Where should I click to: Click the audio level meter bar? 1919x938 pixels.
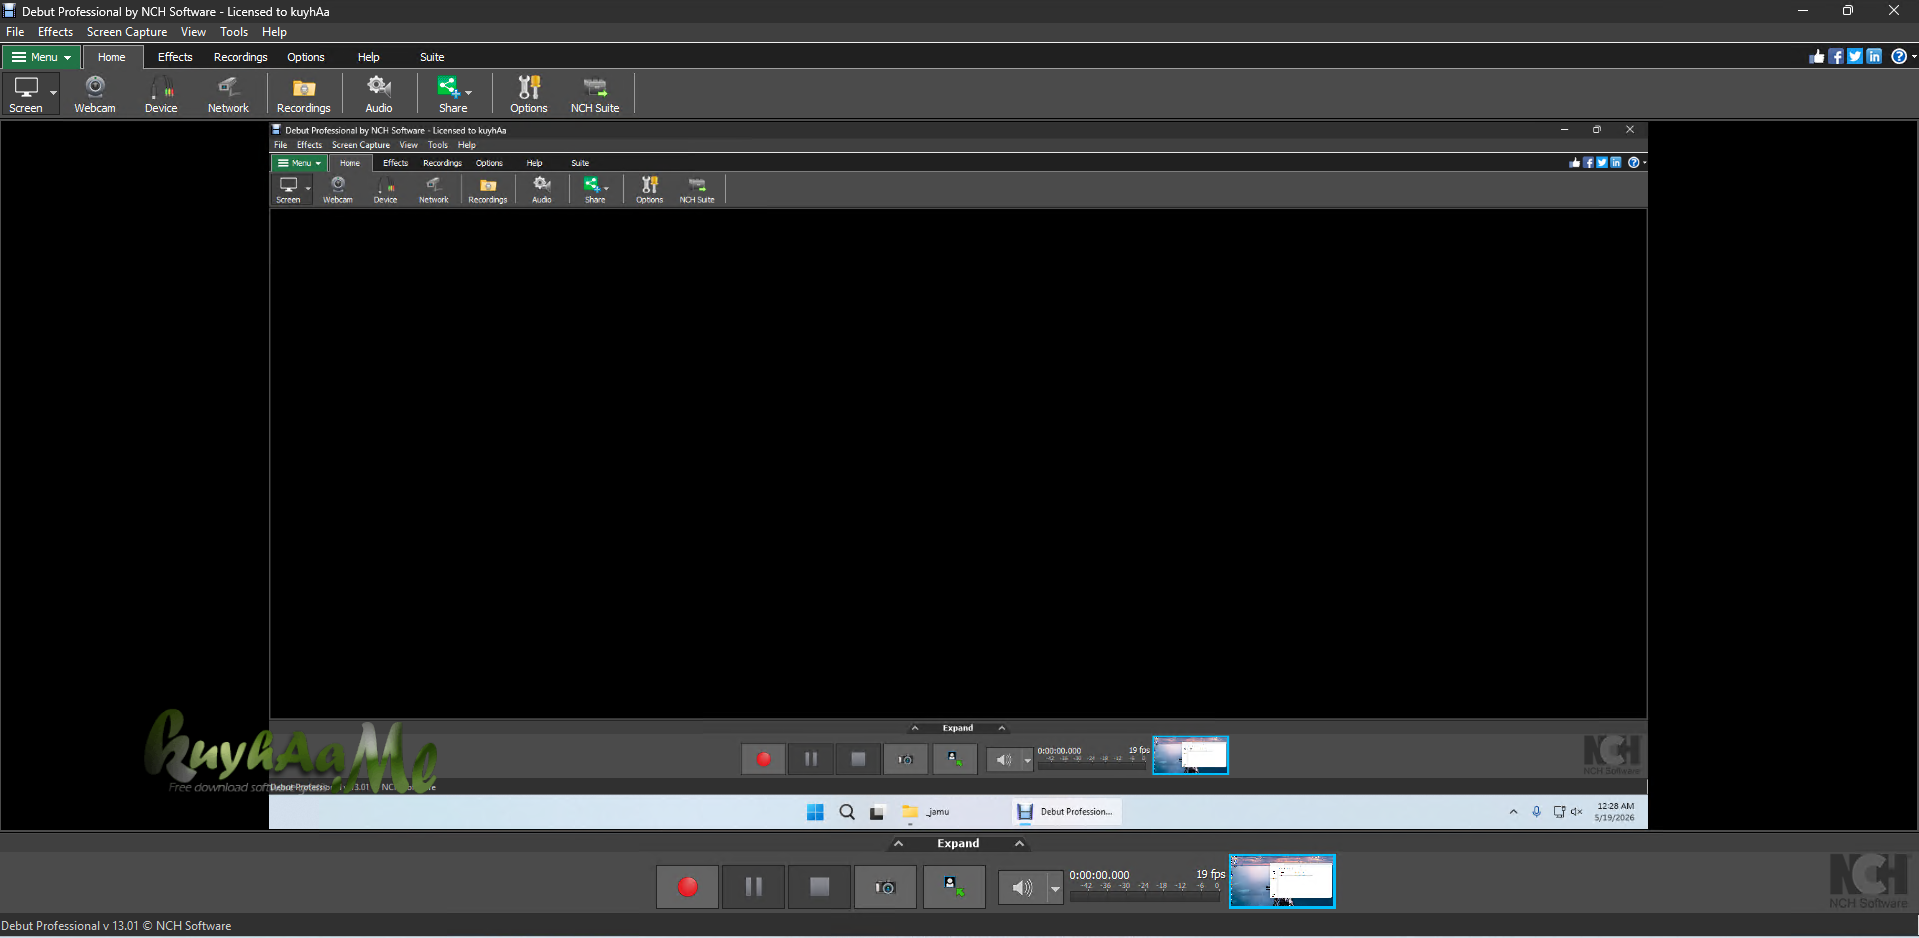pyautogui.click(x=1145, y=896)
